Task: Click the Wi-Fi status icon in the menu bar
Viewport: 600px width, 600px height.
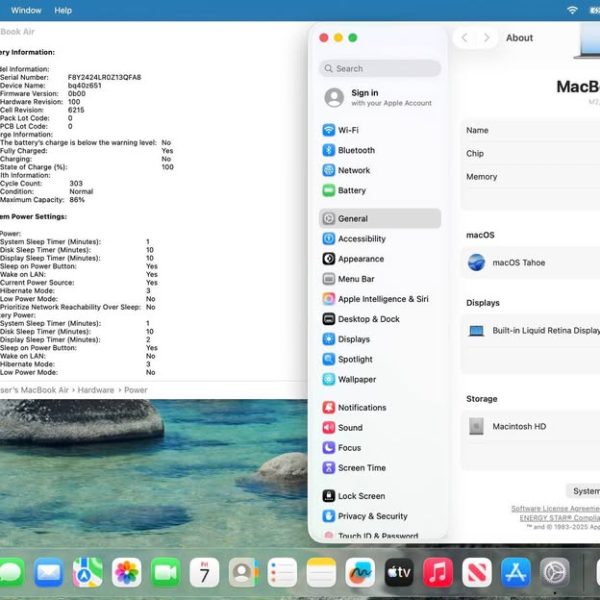Action: 572,10
